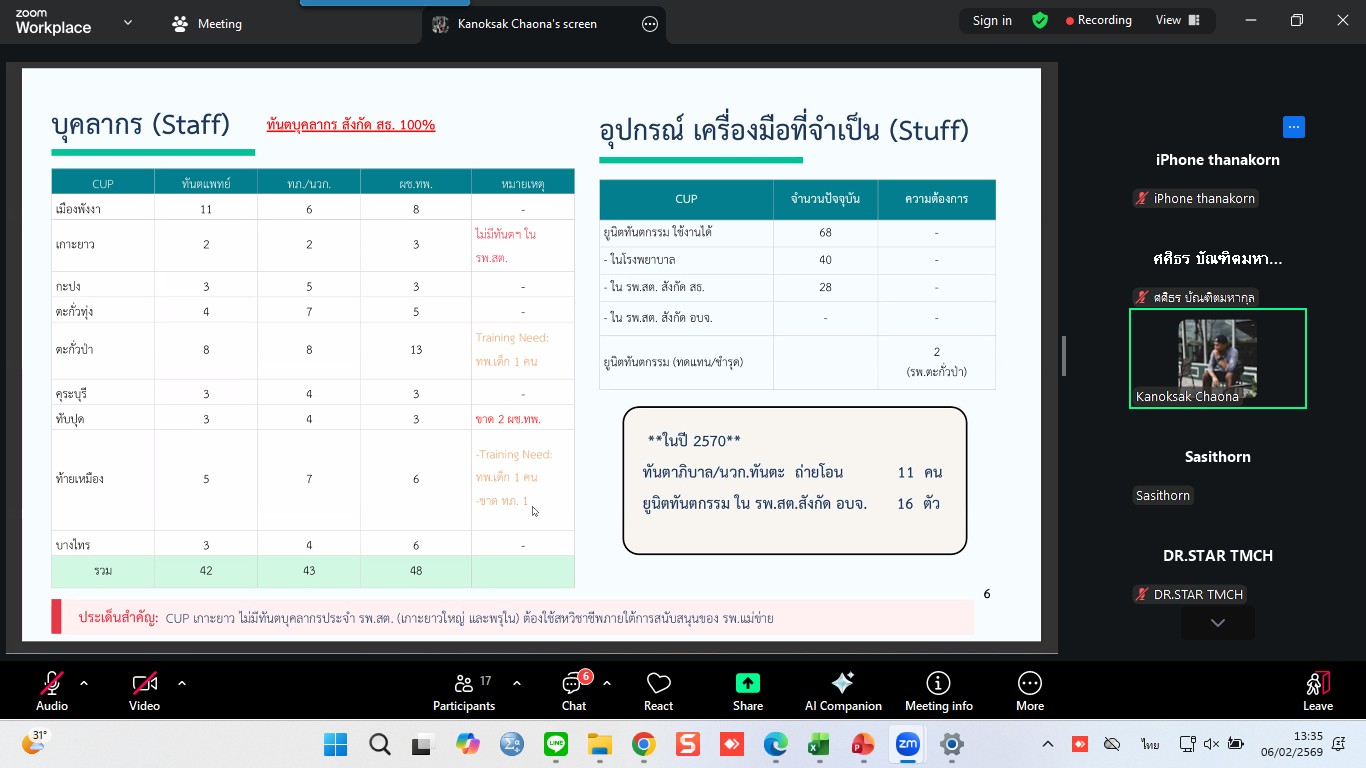The width and height of the screenshot is (1366, 768).
Task: Switch to the Meeting tab
Action: [208, 24]
